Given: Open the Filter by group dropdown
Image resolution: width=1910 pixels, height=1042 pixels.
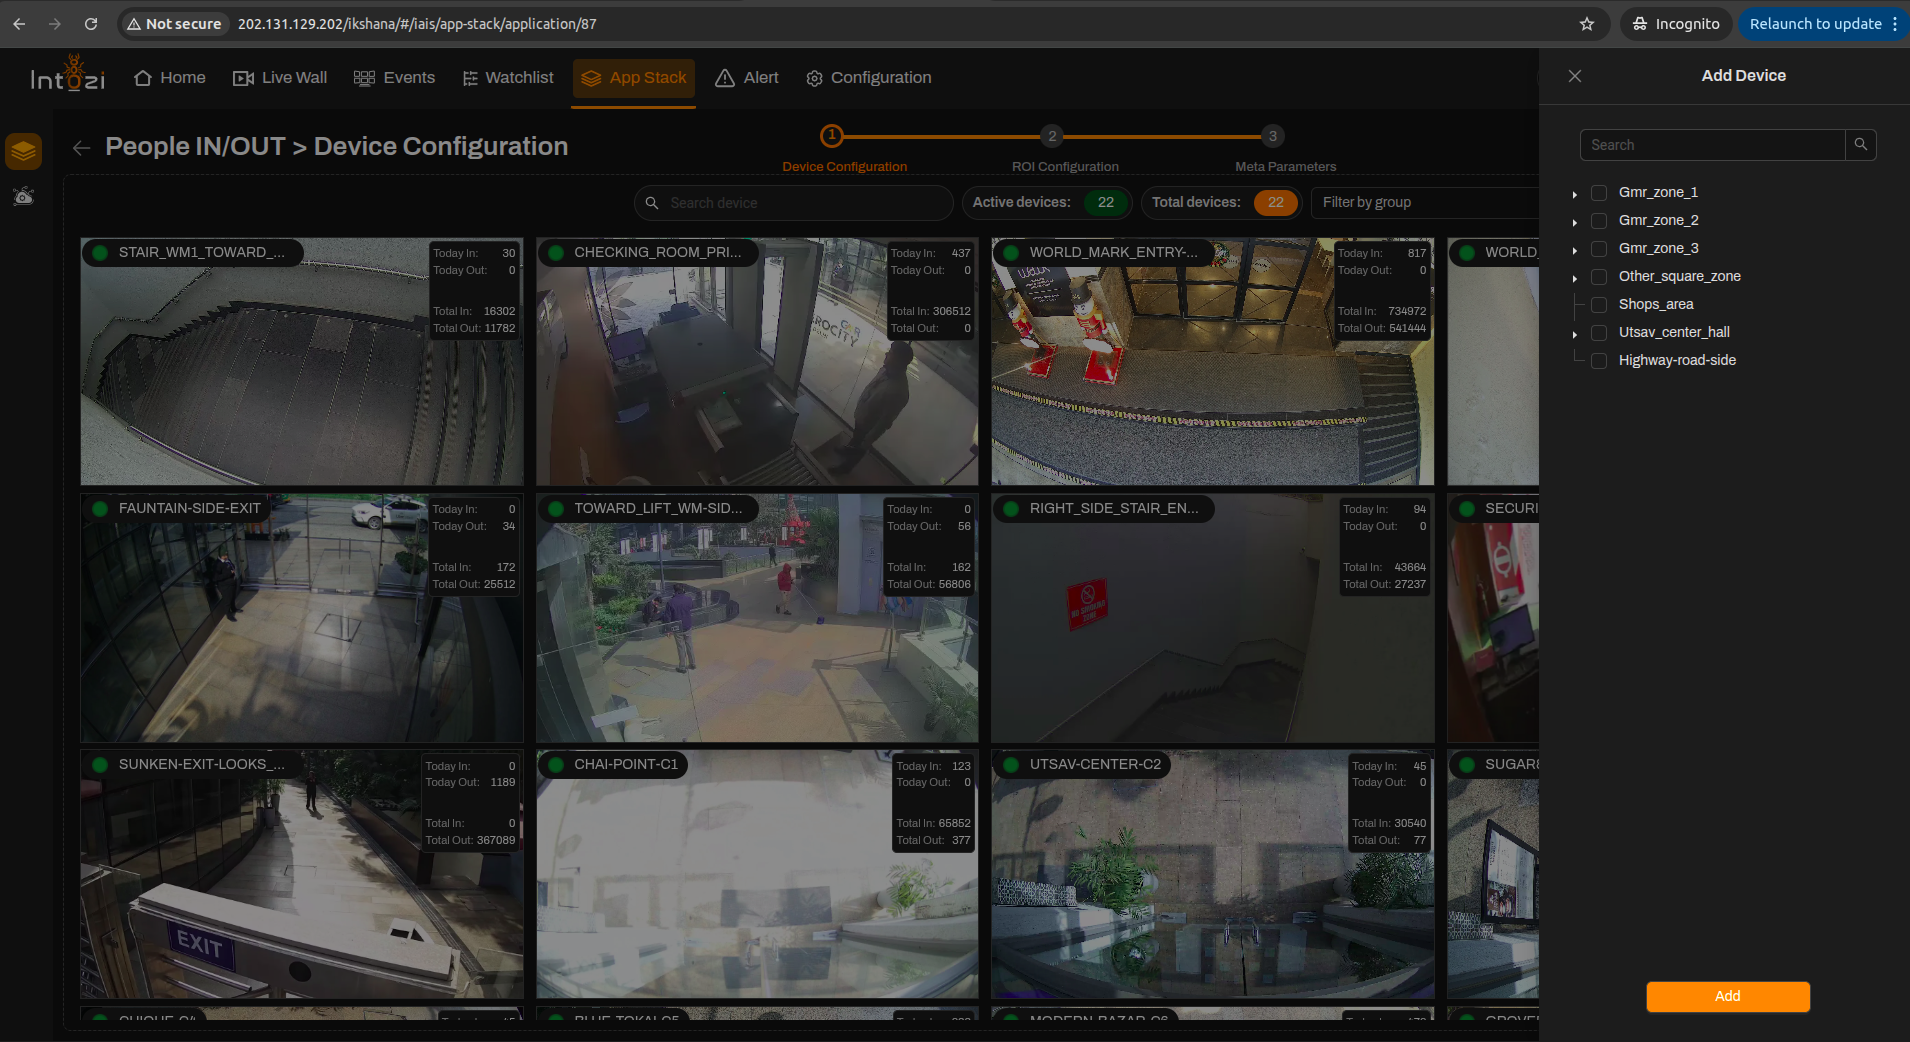Looking at the screenshot, I should [1425, 203].
